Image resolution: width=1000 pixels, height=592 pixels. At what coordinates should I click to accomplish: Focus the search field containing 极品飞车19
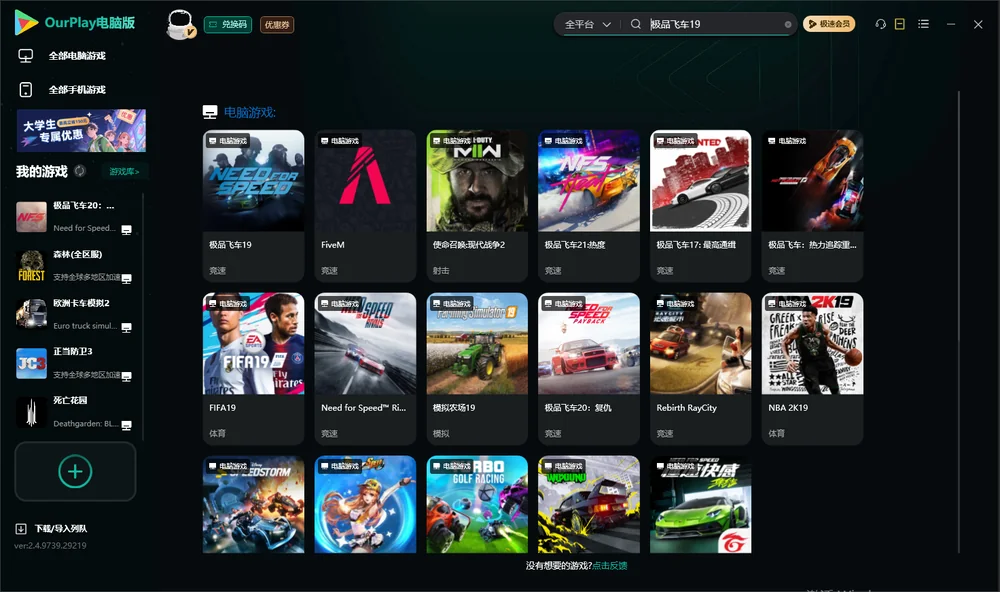click(x=714, y=24)
